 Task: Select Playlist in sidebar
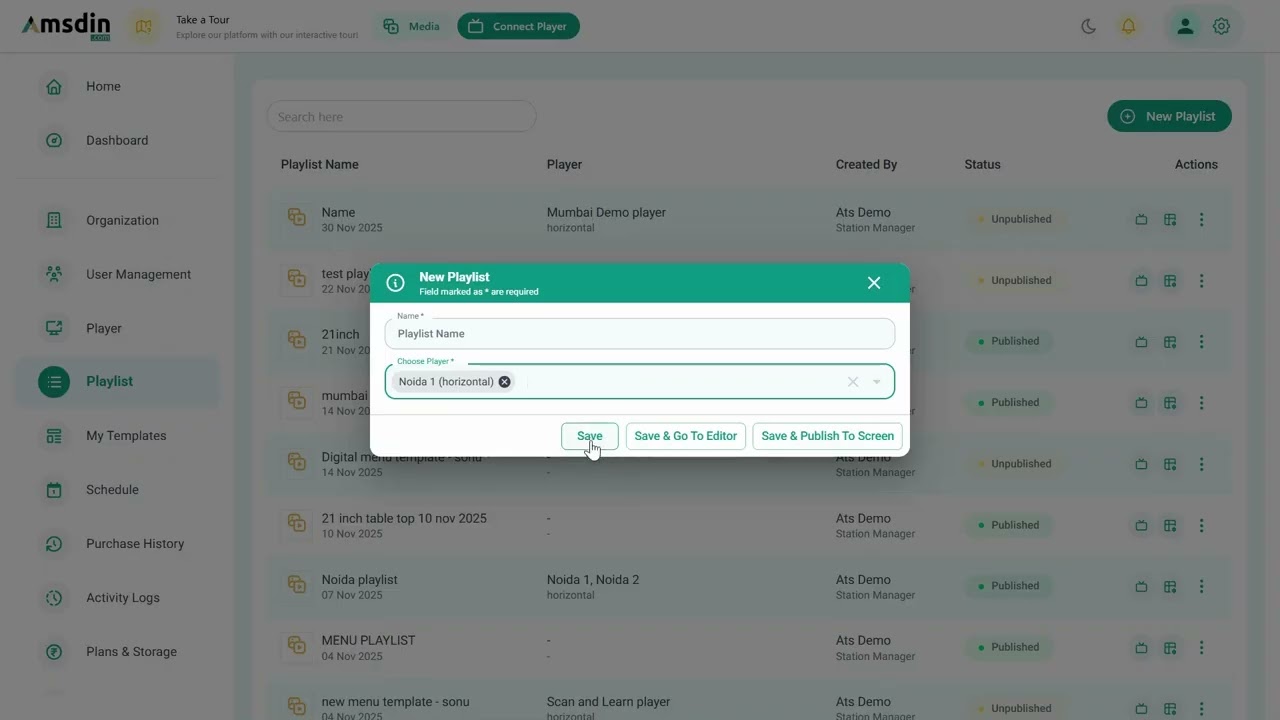point(118,382)
